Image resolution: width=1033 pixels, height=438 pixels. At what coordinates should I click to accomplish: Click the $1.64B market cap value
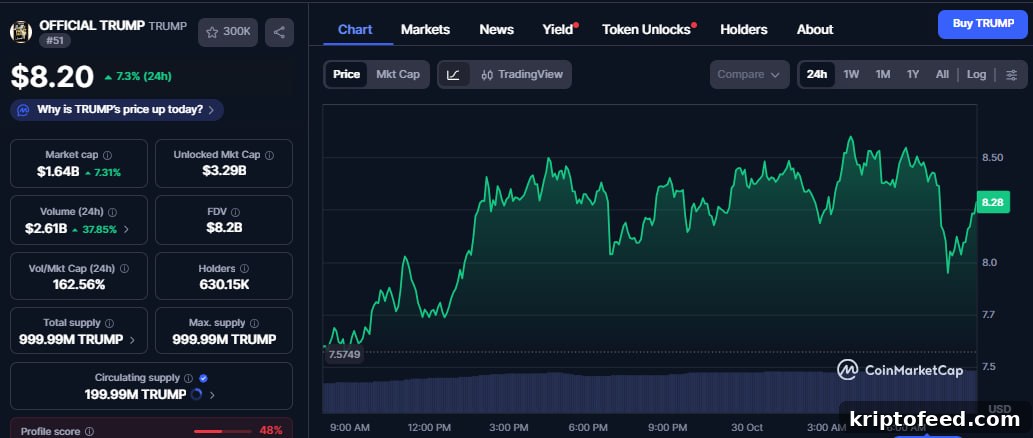(58, 172)
